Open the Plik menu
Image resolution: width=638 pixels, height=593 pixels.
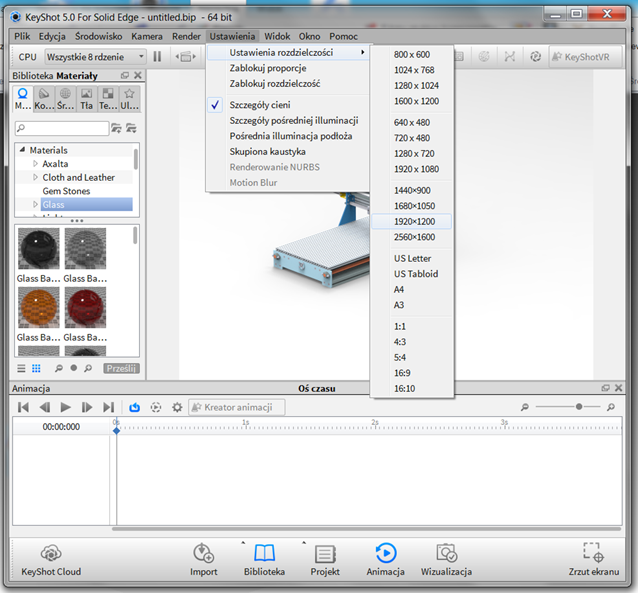tap(22, 36)
